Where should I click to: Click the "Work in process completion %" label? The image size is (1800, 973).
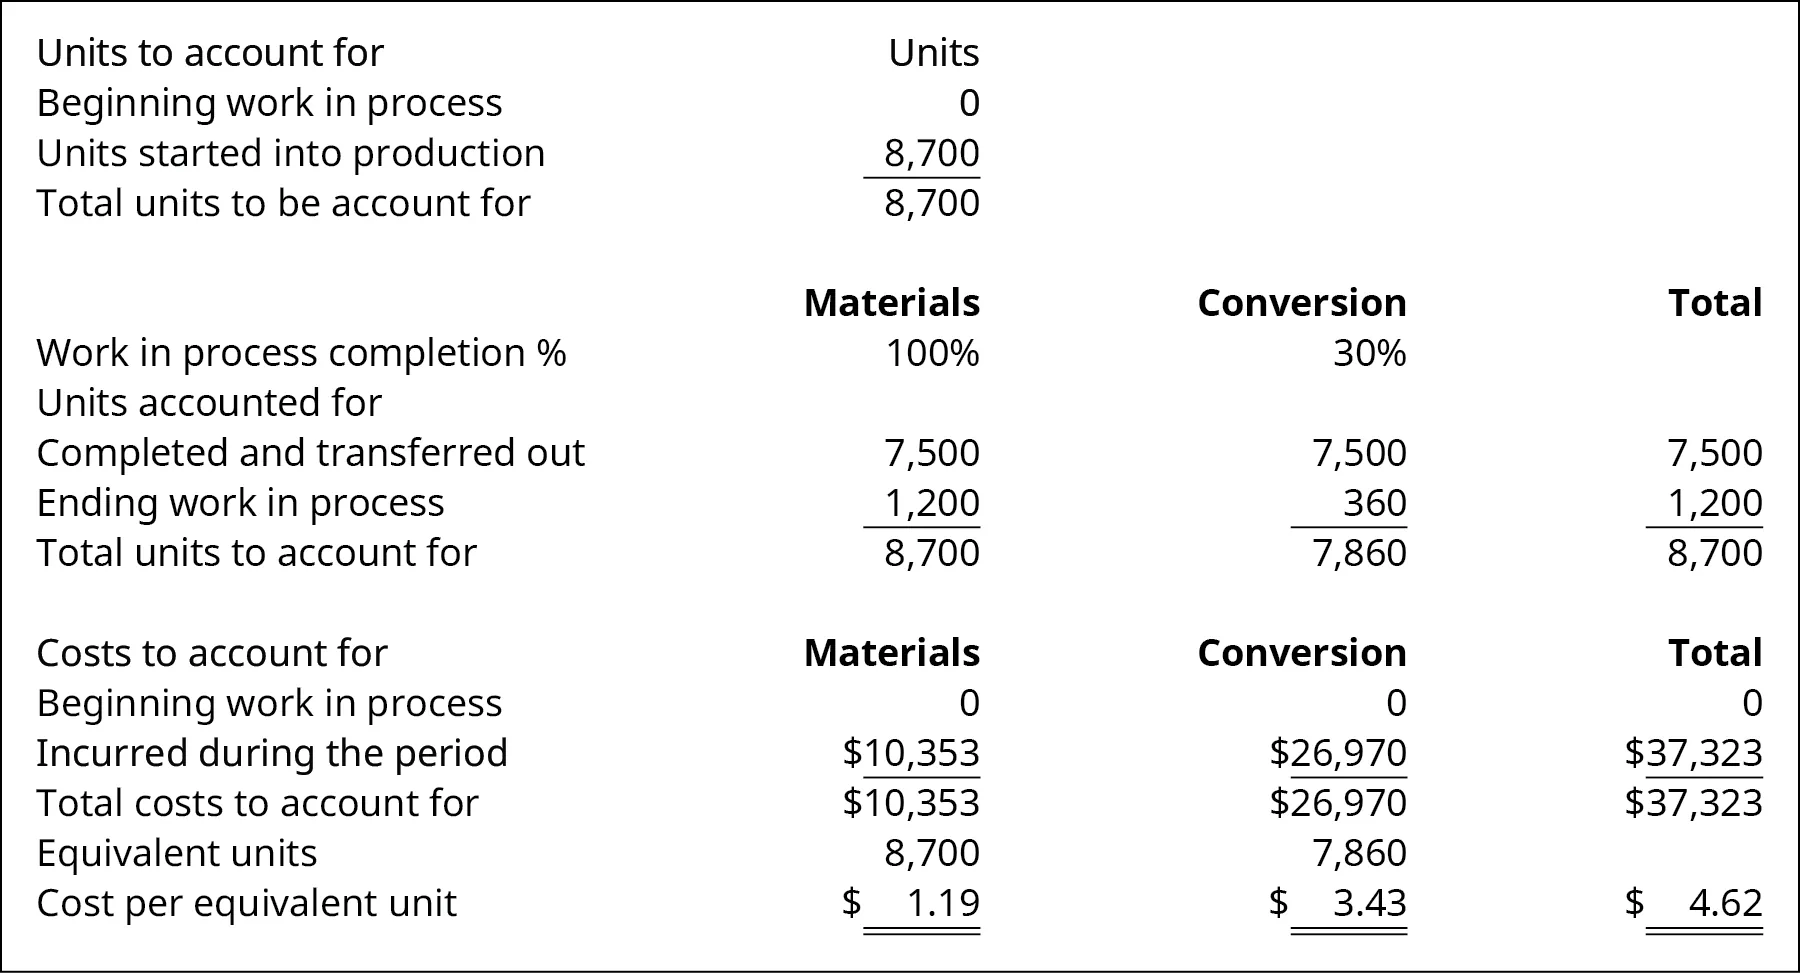point(301,353)
